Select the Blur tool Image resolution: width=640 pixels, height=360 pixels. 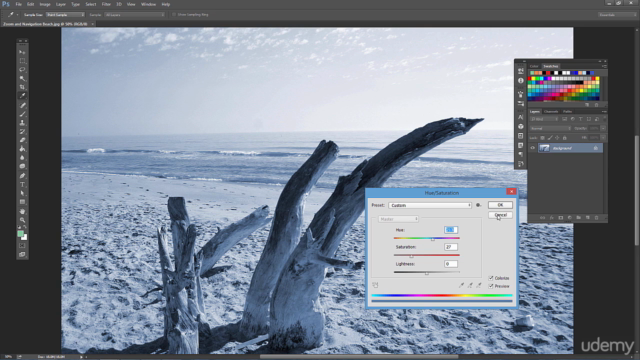[22, 158]
